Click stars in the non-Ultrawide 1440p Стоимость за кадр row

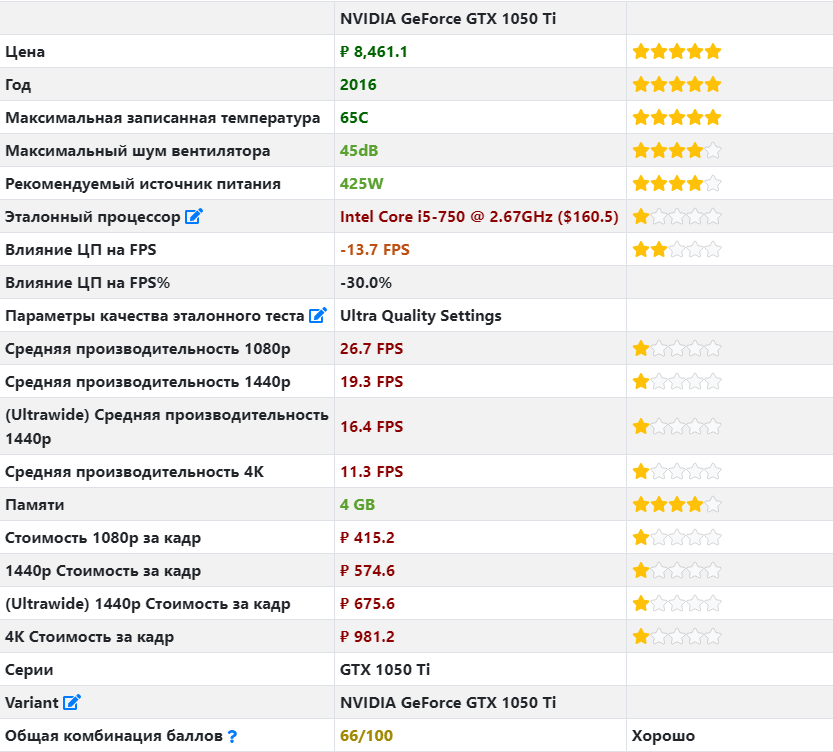click(x=677, y=570)
